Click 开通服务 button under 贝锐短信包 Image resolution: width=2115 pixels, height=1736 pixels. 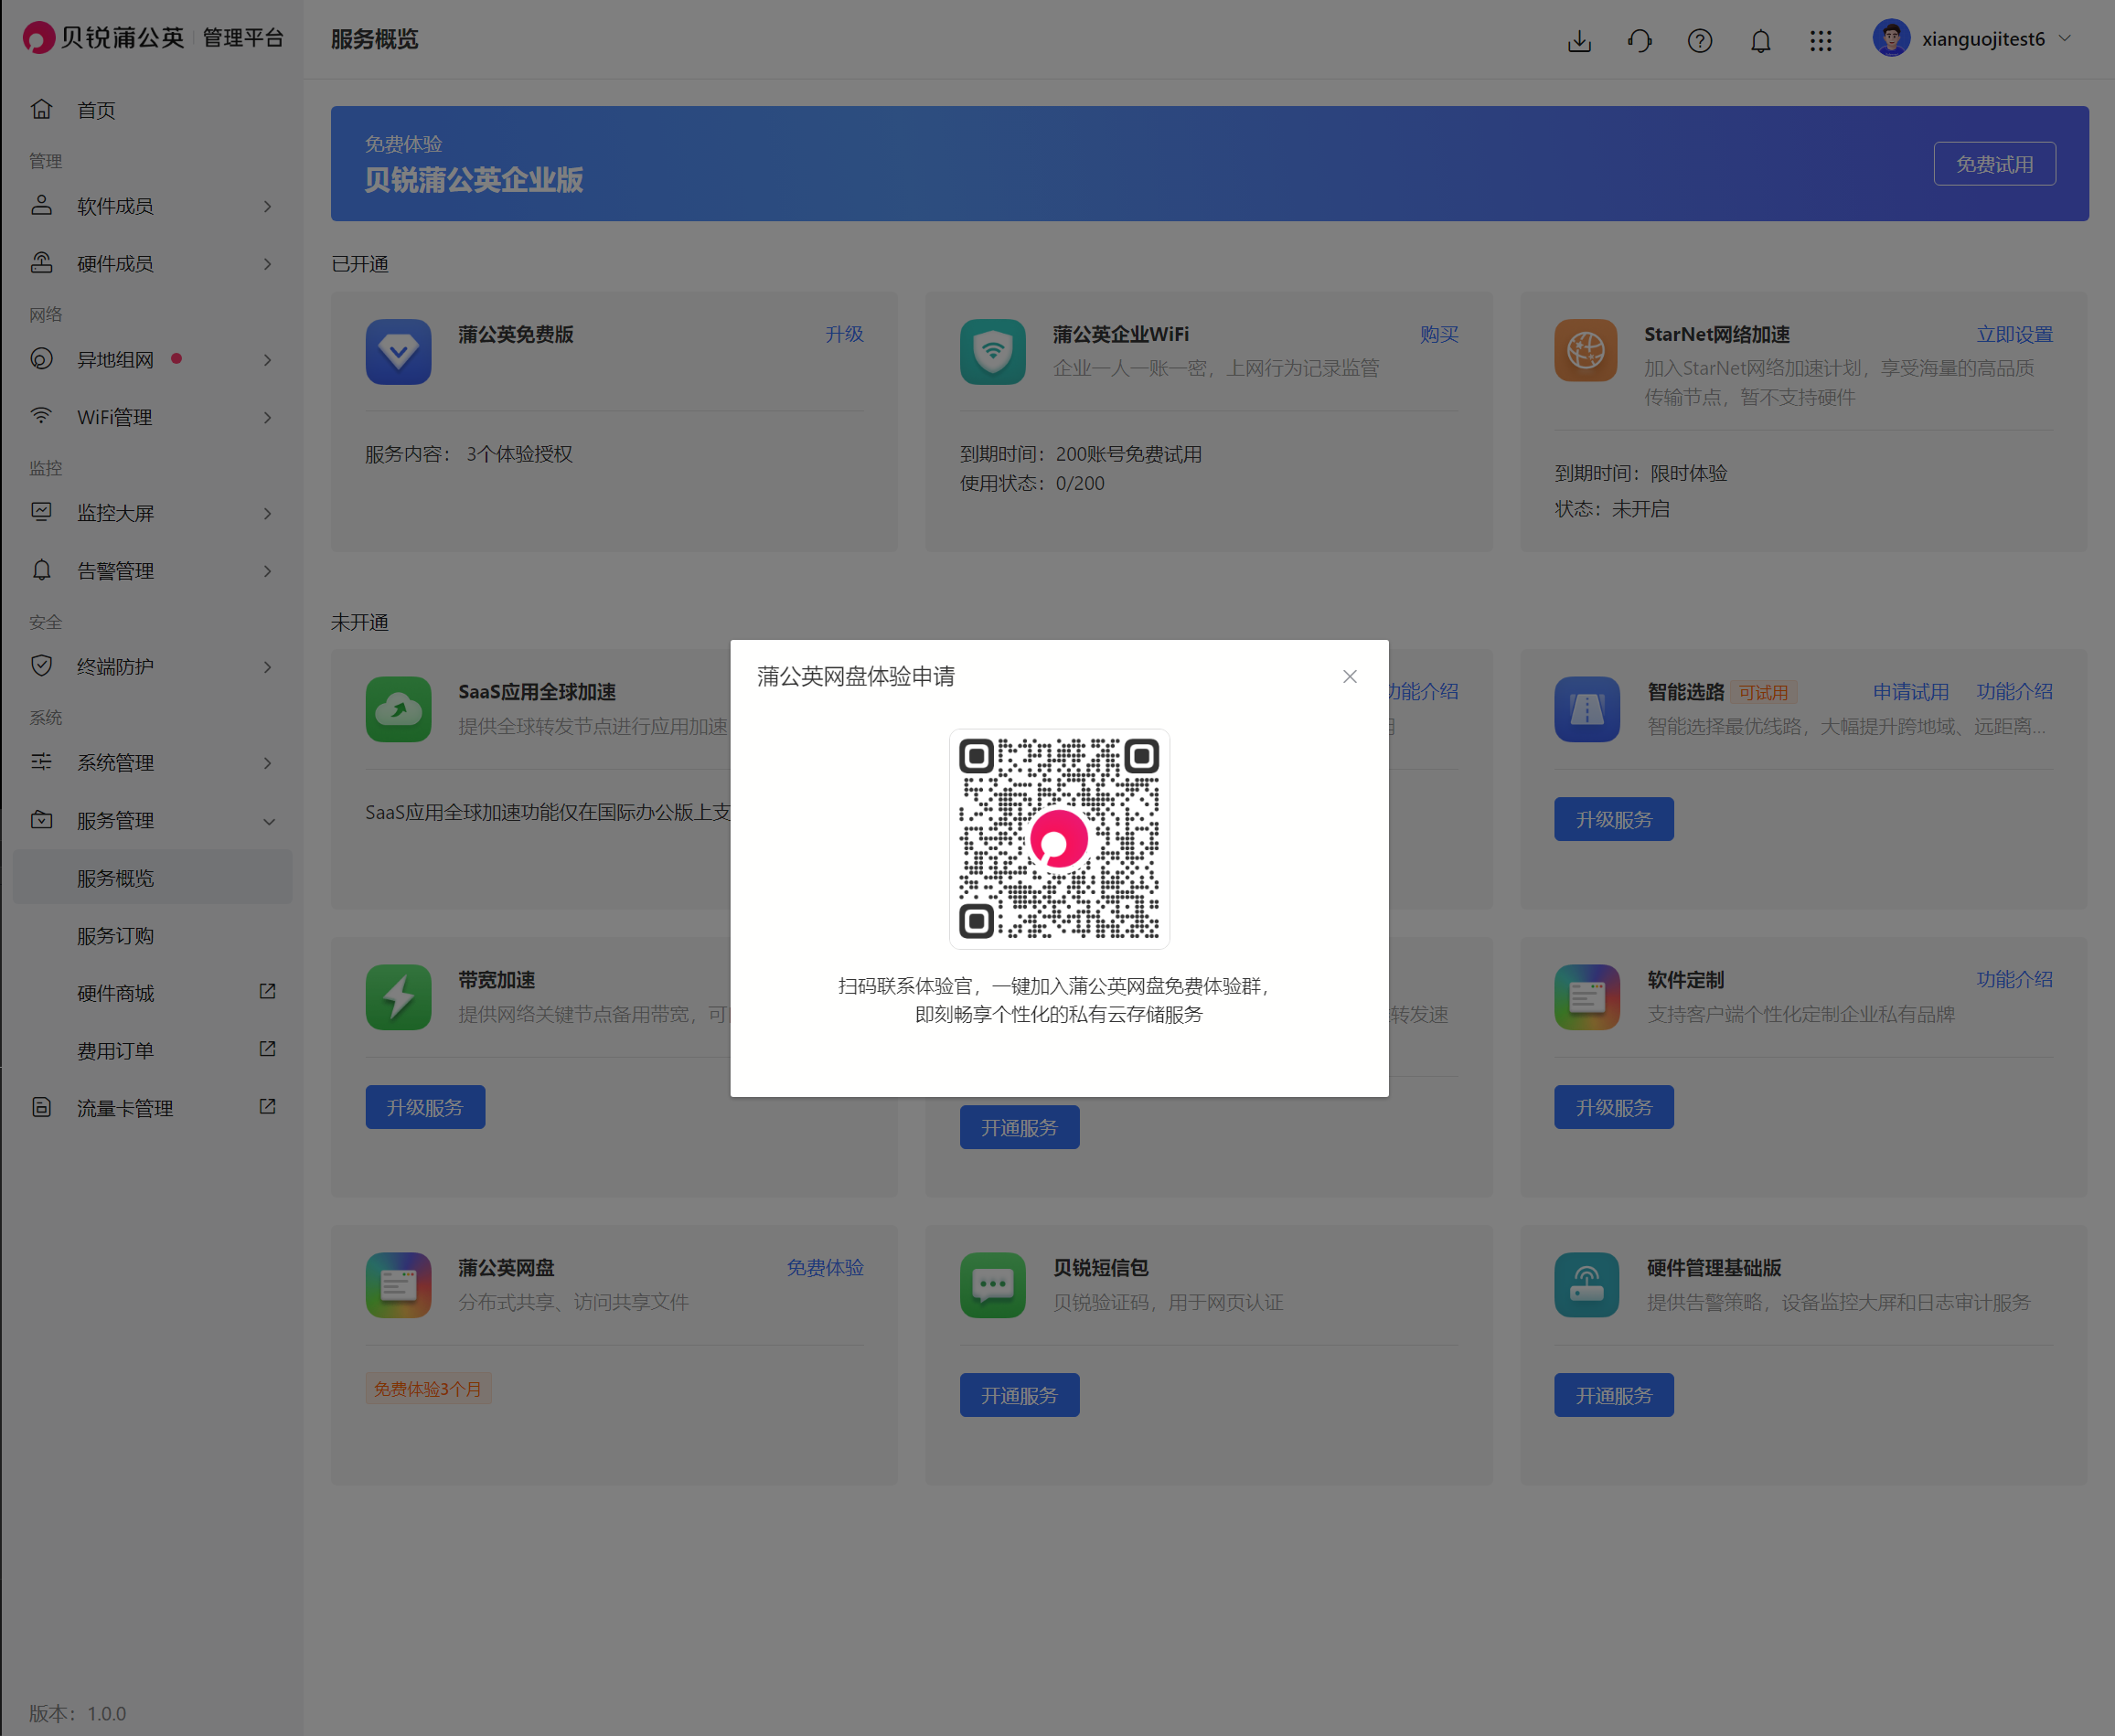point(1019,1396)
